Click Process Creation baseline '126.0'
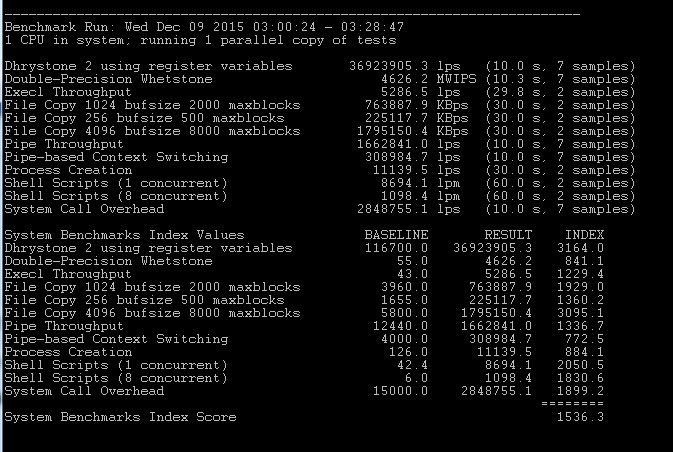Image resolution: width=673 pixels, height=452 pixels. [409, 352]
